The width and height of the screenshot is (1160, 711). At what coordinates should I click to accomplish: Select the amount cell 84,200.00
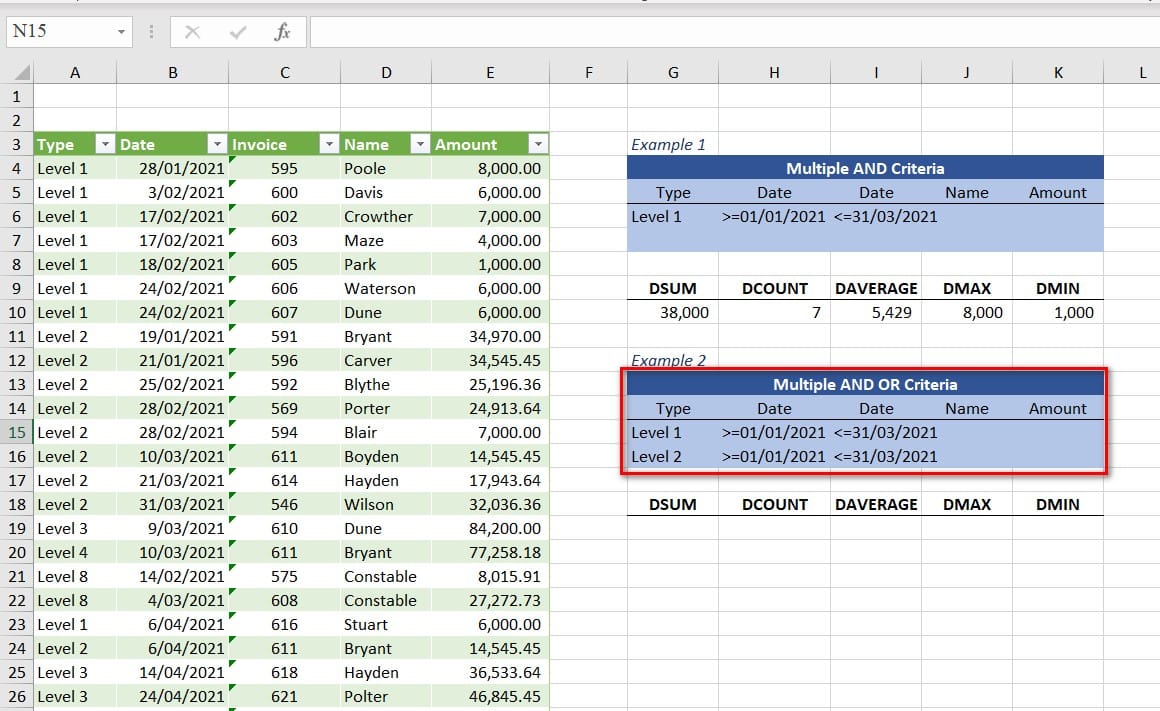(490, 528)
